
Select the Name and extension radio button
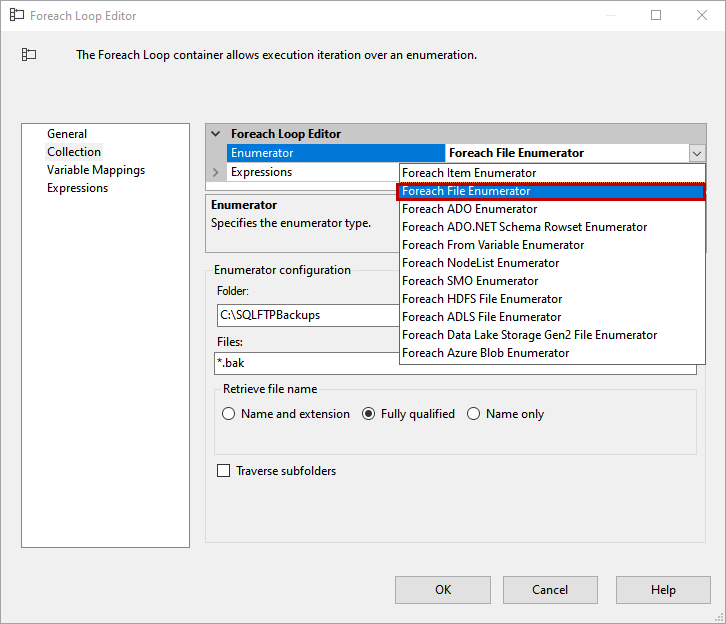(x=229, y=414)
